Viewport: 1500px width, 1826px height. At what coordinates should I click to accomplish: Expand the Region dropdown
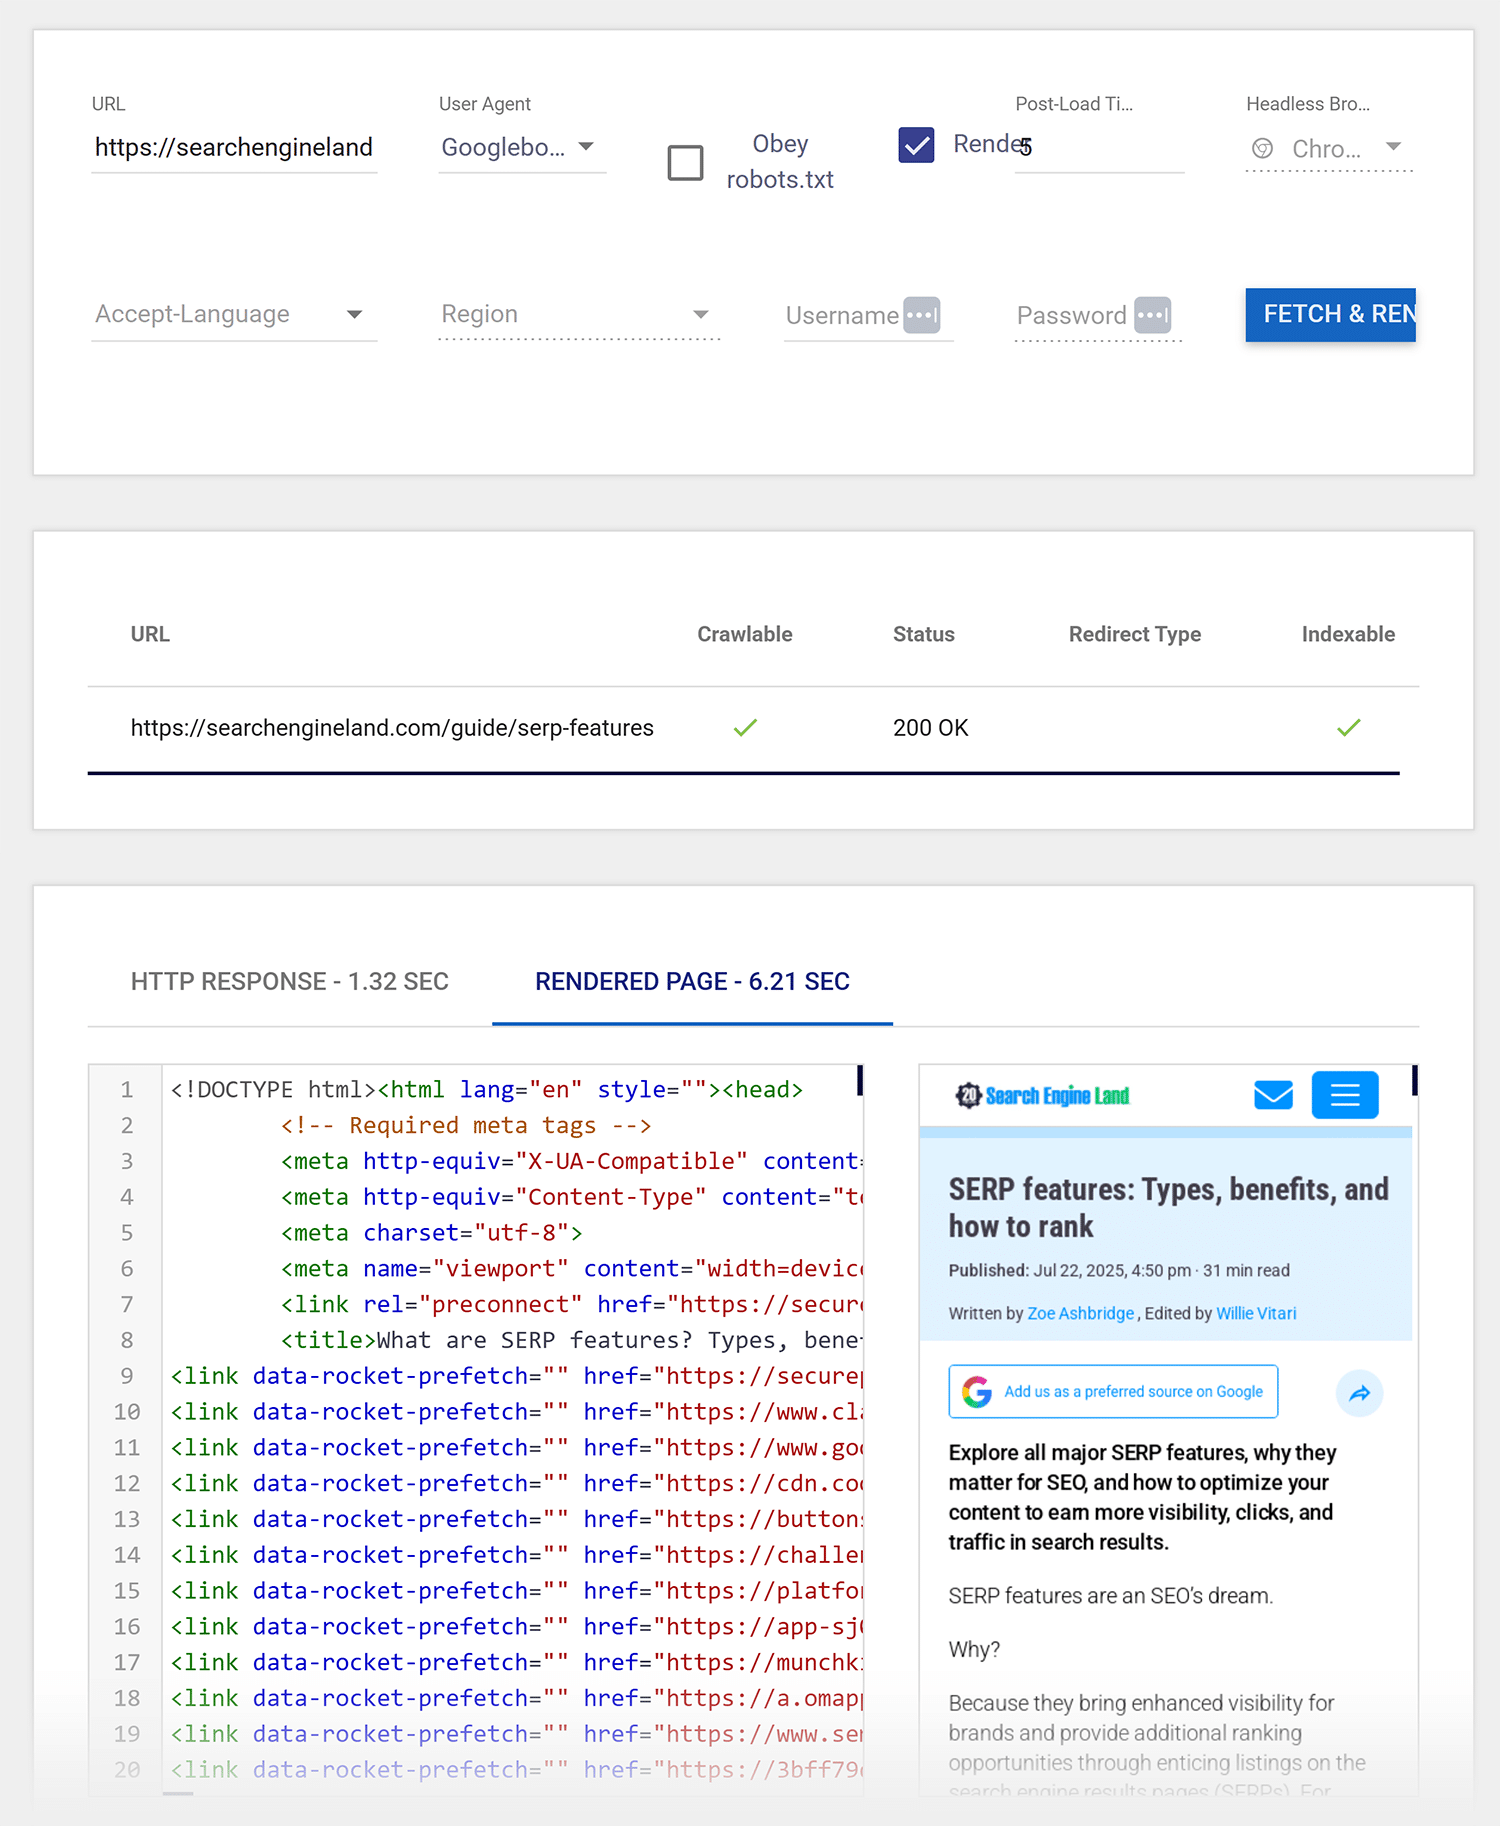(x=579, y=314)
